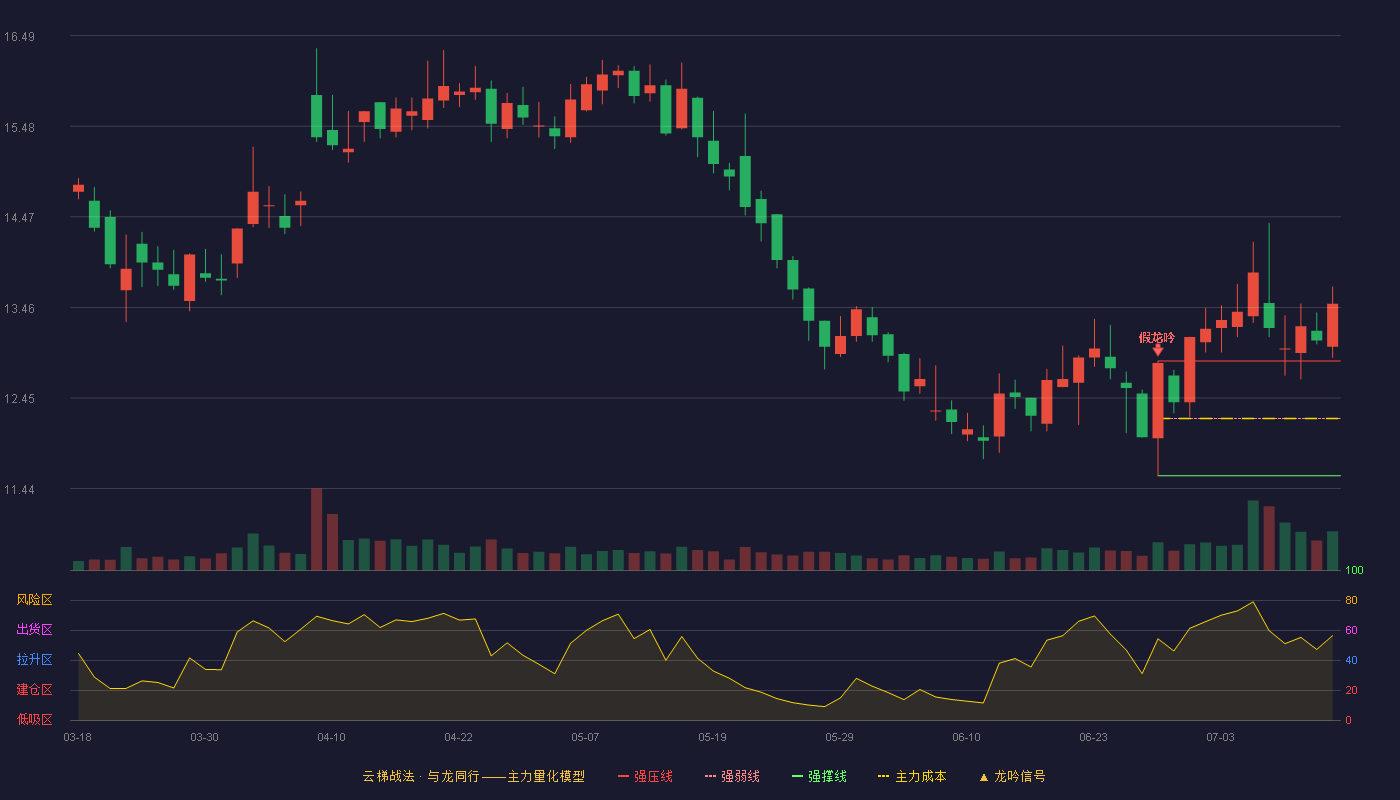Image resolution: width=1400 pixels, height=800 pixels.
Task: Click the 12.45 price axis label
Action: (19, 399)
